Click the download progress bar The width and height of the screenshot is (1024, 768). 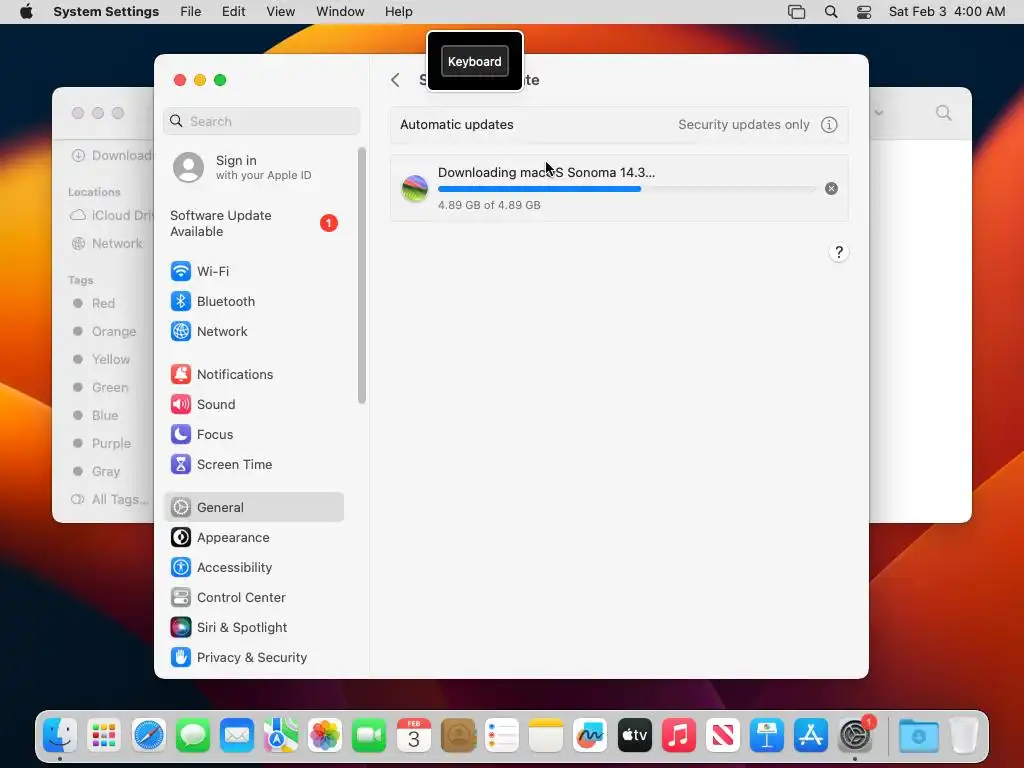(x=627, y=189)
